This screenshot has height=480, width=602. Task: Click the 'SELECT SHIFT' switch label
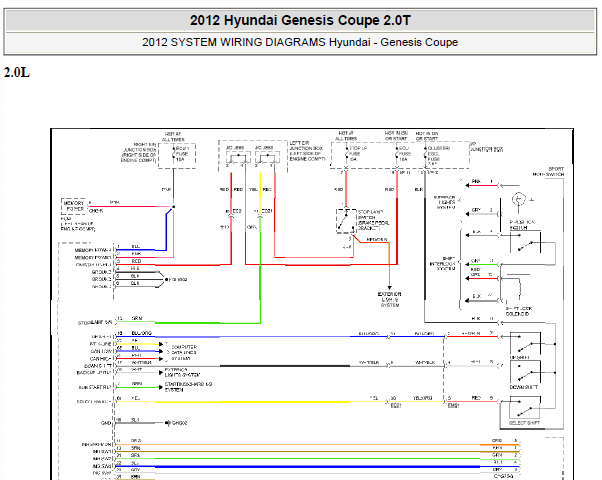(524, 423)
